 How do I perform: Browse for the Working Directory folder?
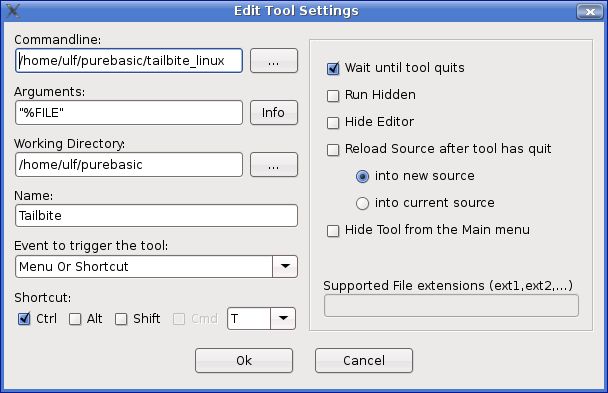[x=274, y=165]
